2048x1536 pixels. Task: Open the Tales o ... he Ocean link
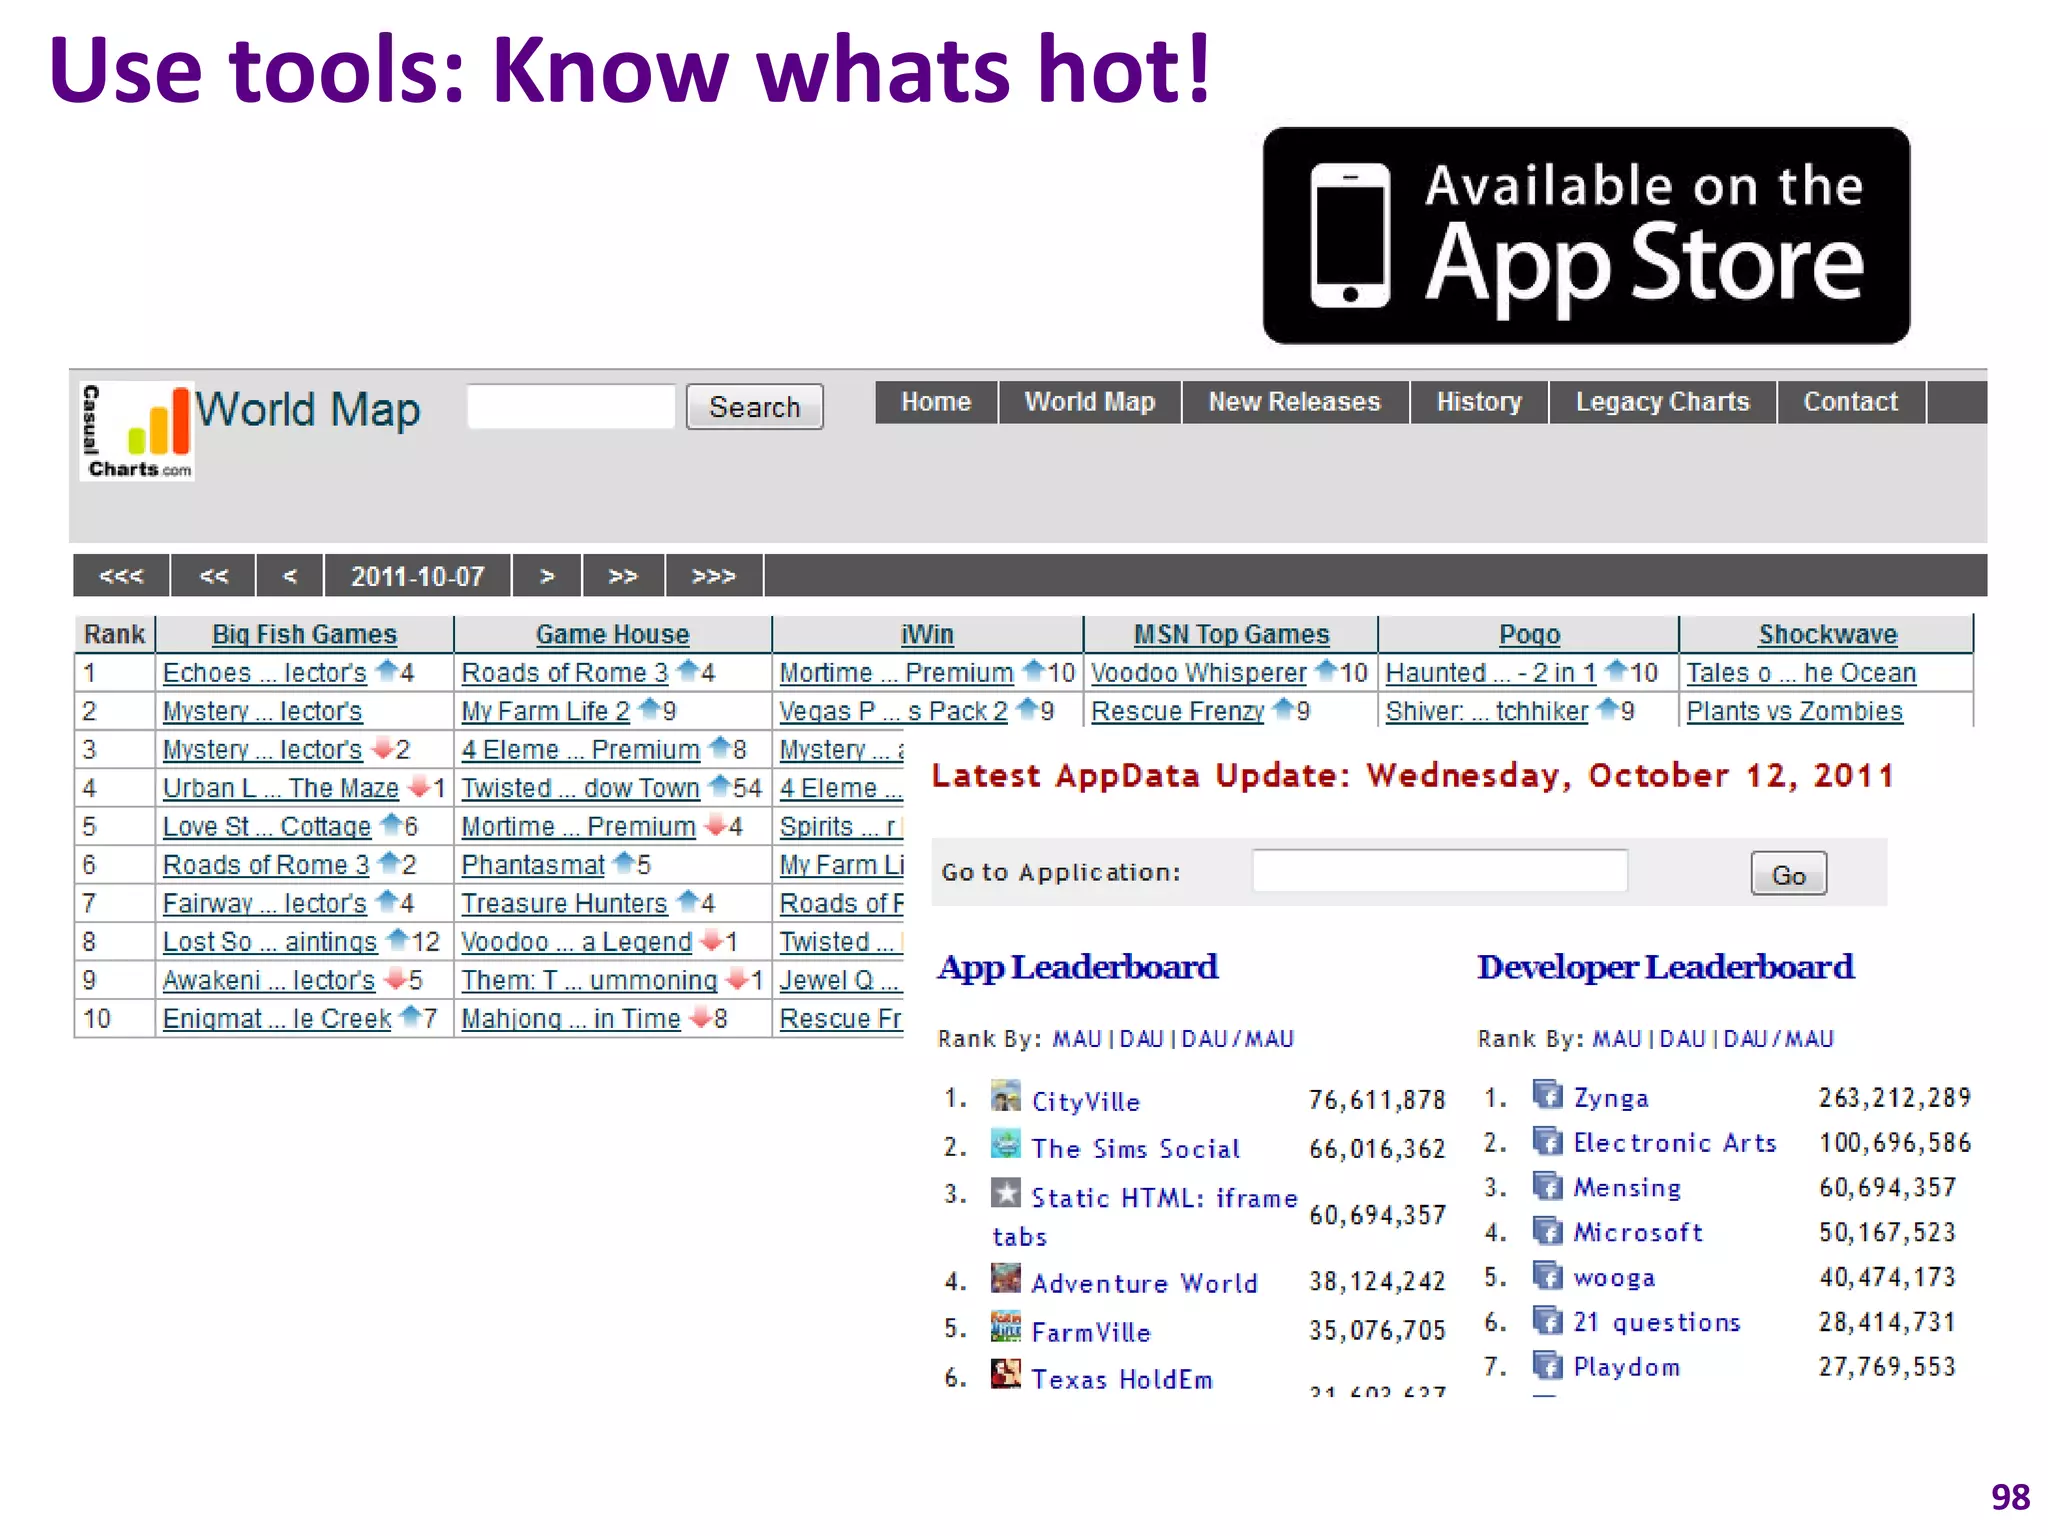click(x=1802, y=673)
